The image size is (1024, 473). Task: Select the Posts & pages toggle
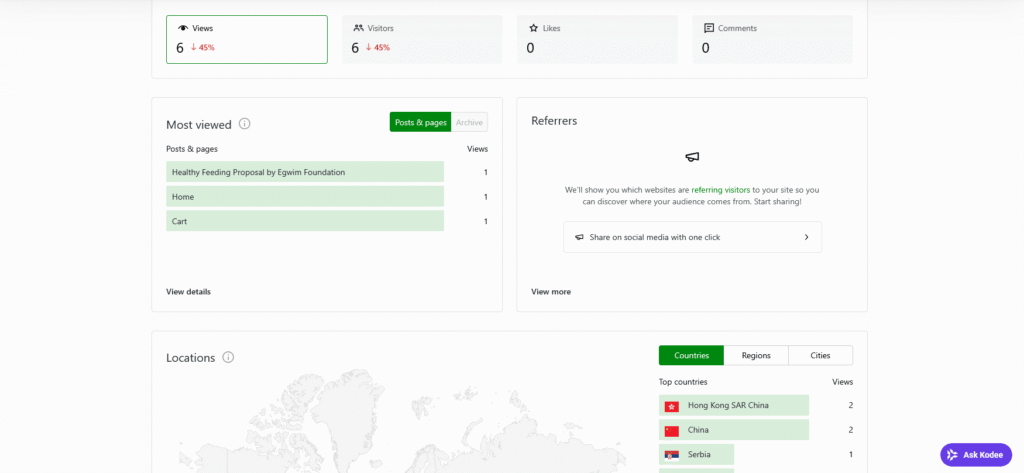point(421,122)
